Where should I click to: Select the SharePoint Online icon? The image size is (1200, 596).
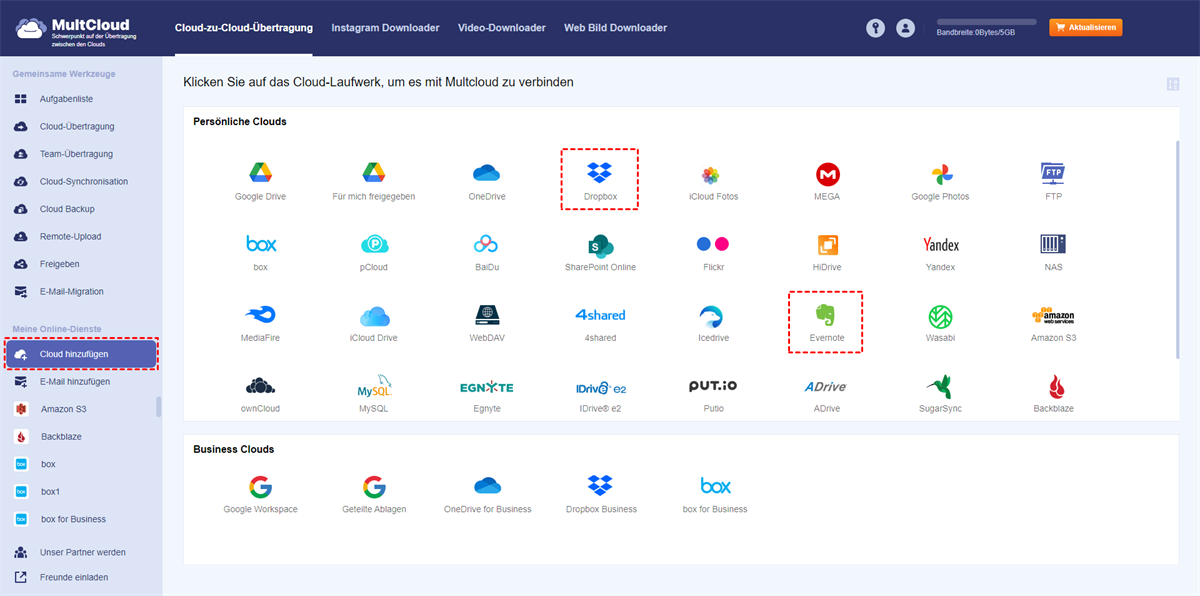pos(600,243)
